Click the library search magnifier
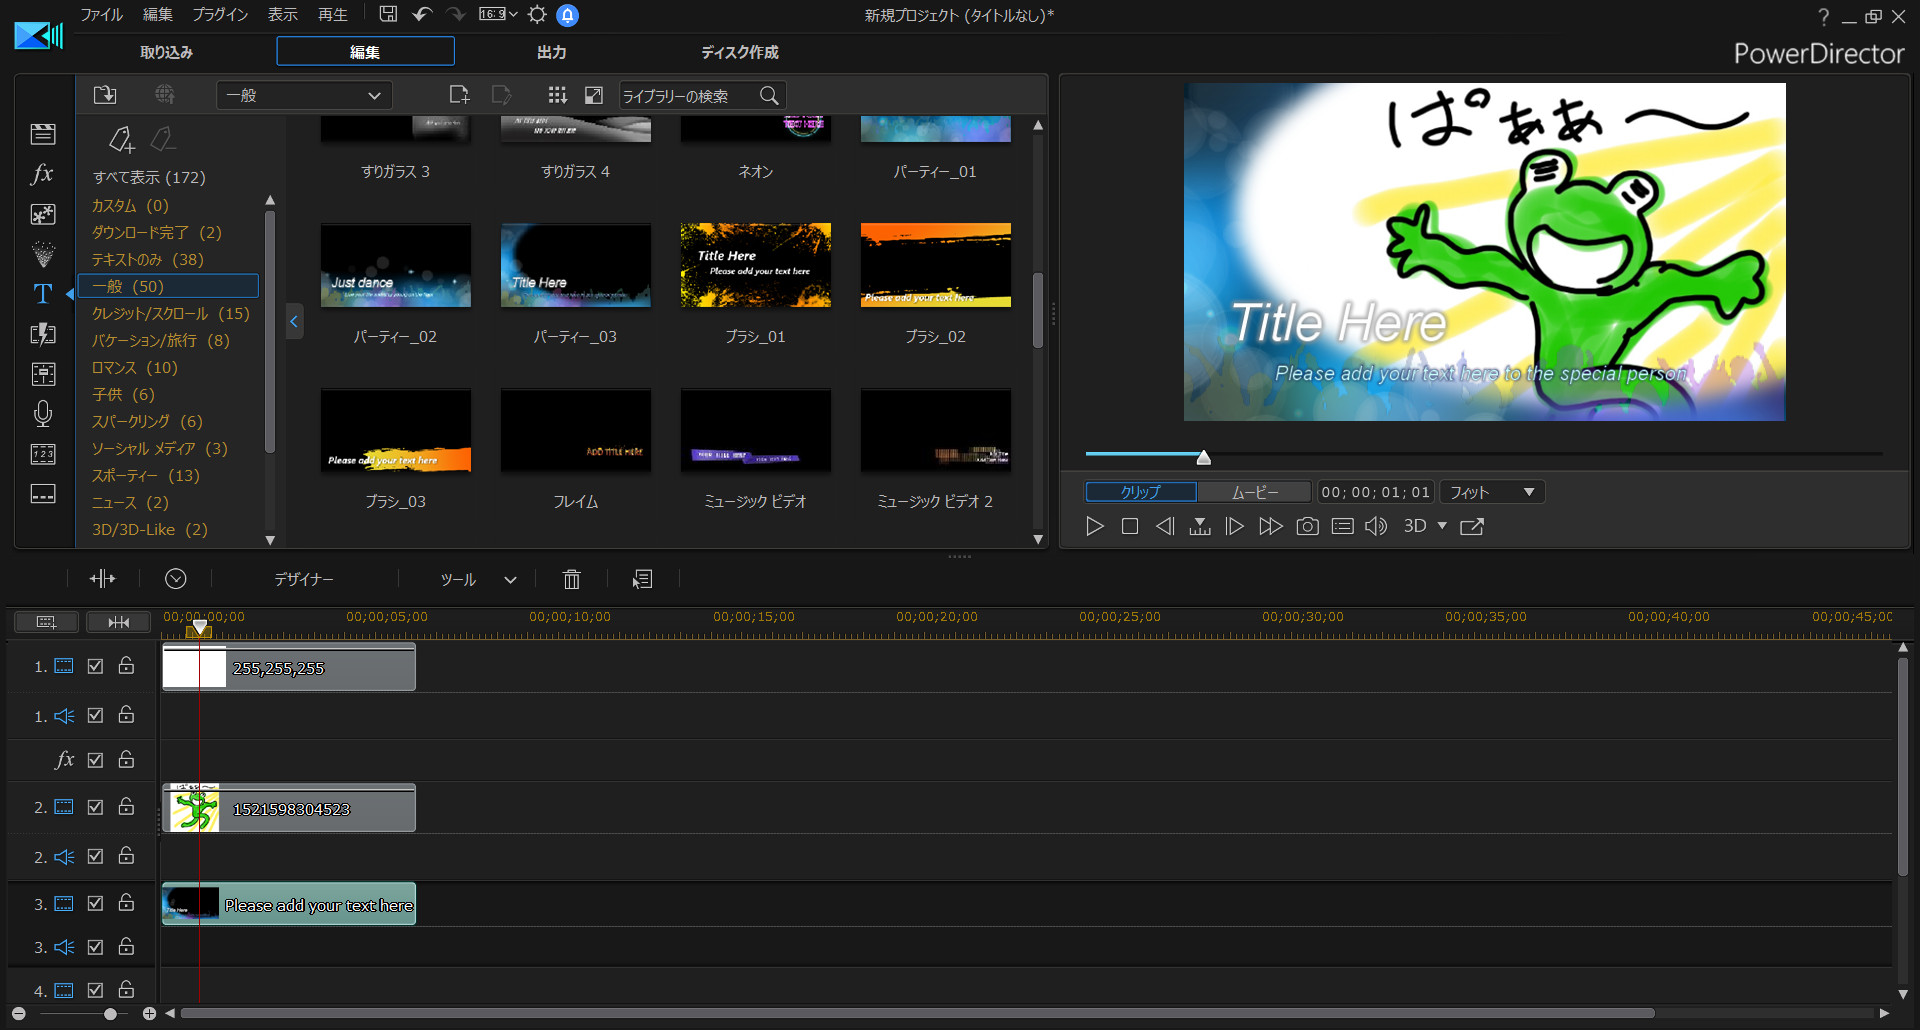 [x=769, y=95]
